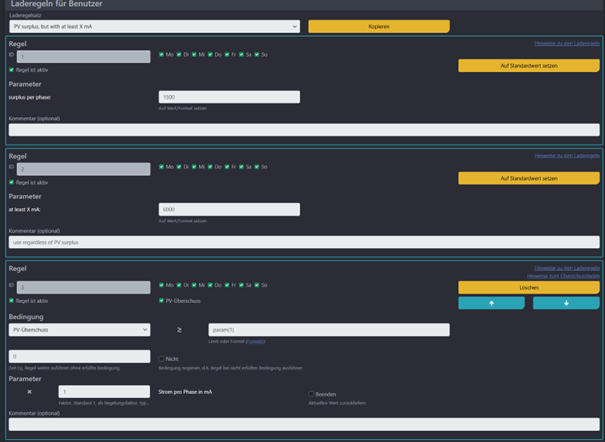Delete rule 3 with Löschen button
The height and width of the screenshot is (442, 605).
click(x=529, y=287)
